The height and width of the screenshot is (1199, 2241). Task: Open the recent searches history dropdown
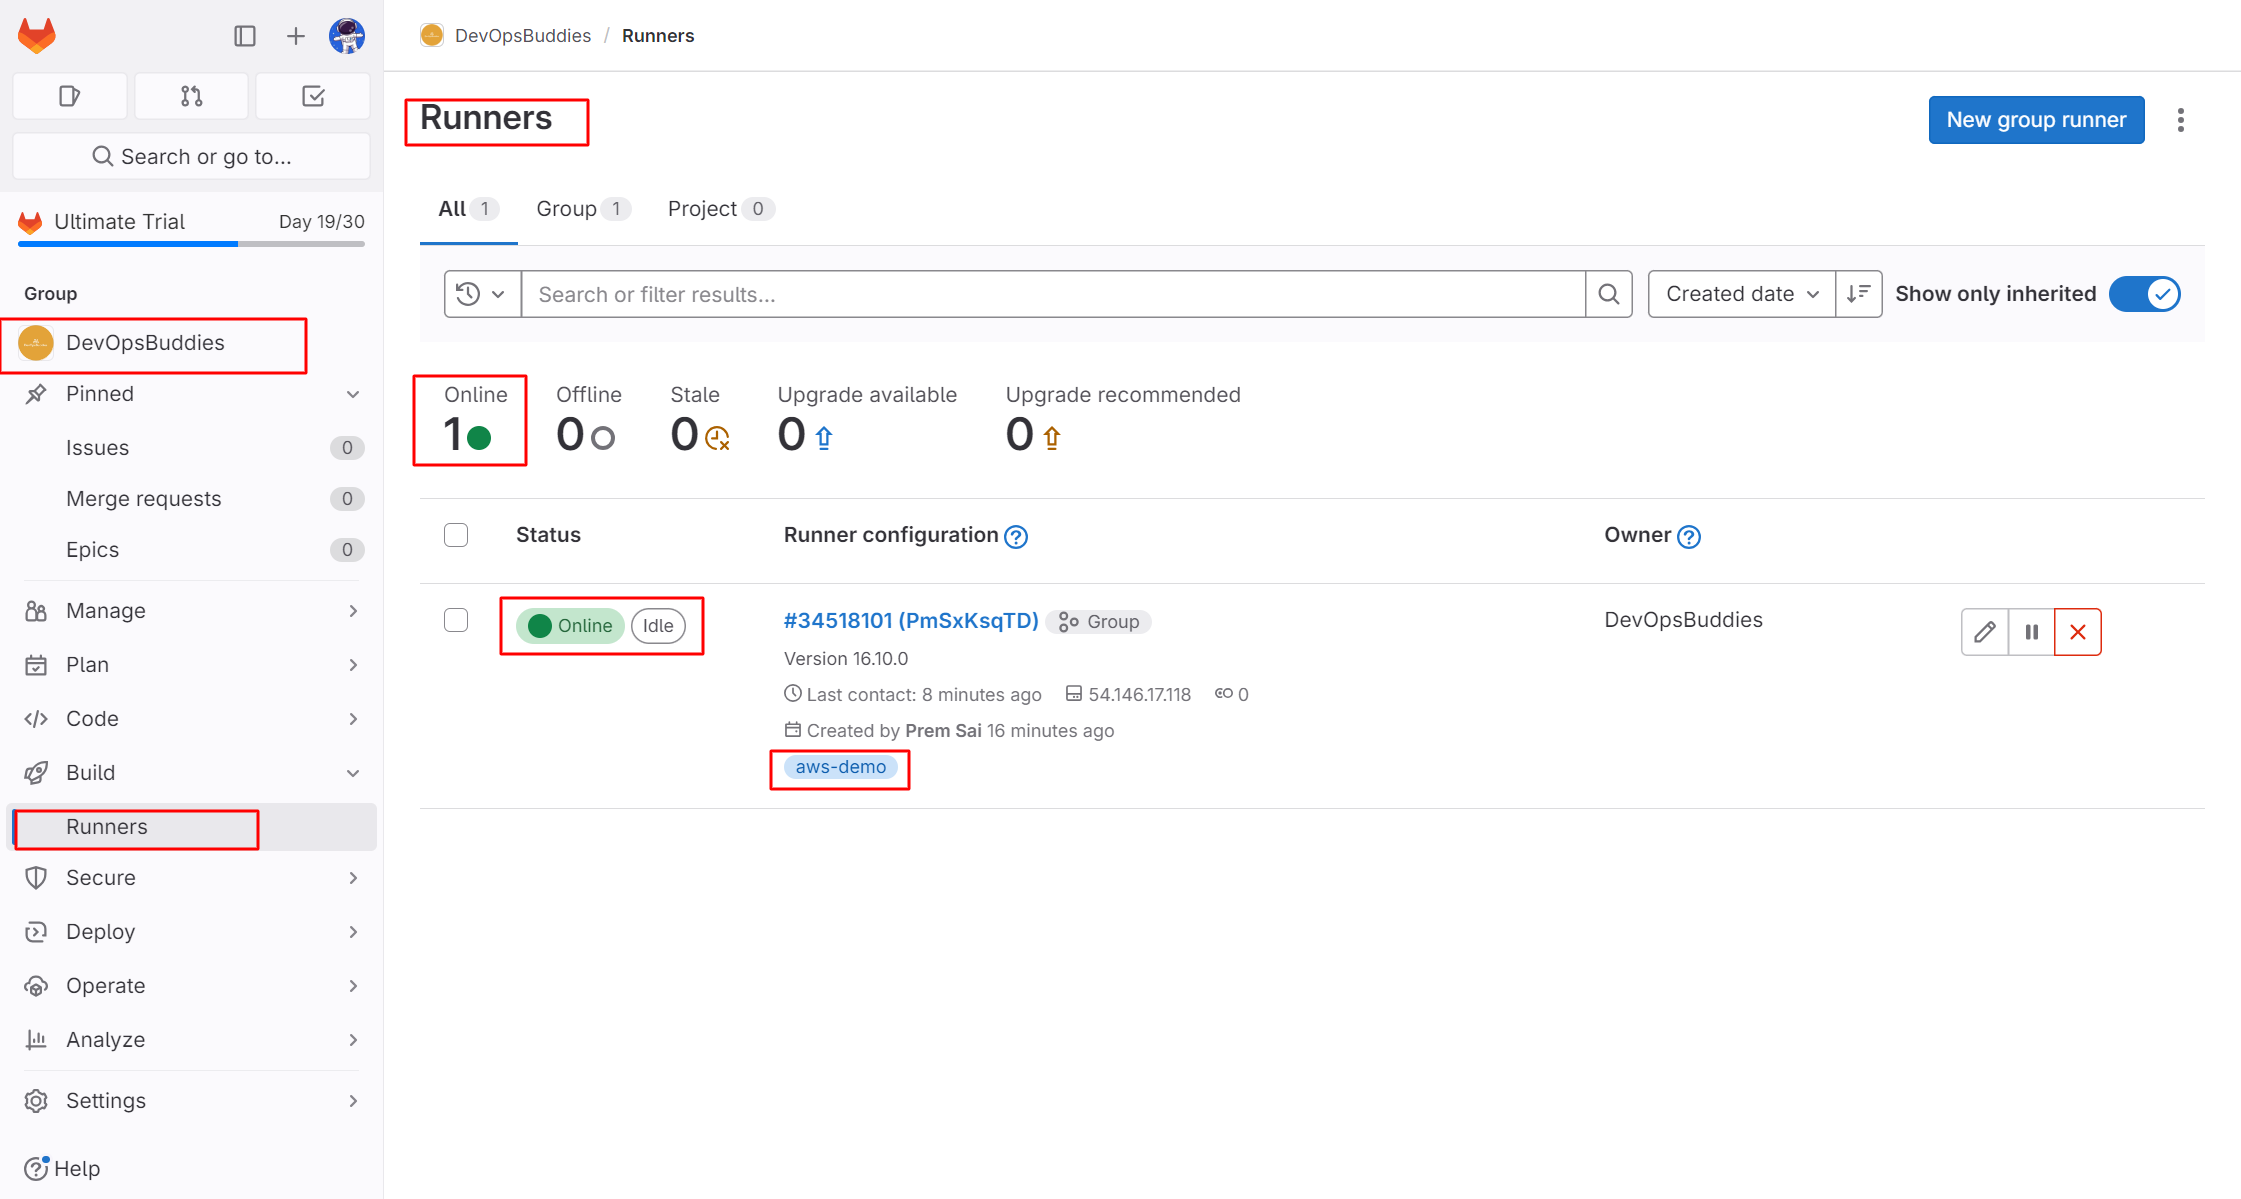click(x=482, y=294)
